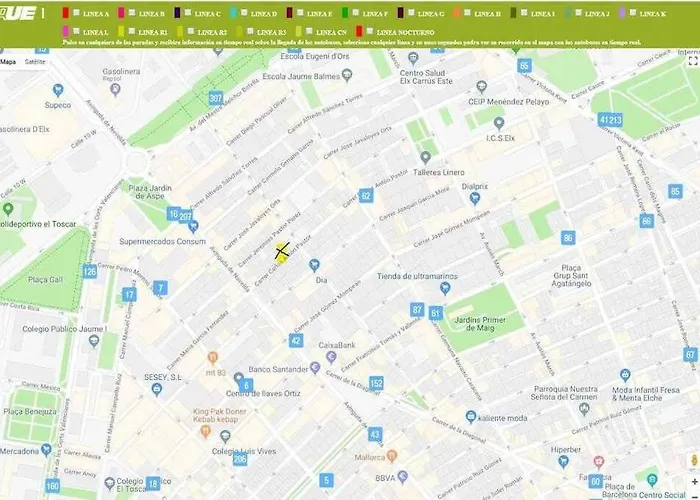Click the Plaza Jardín de Aspe label
The width and height of the screenshot is (700, 500).
150,192
